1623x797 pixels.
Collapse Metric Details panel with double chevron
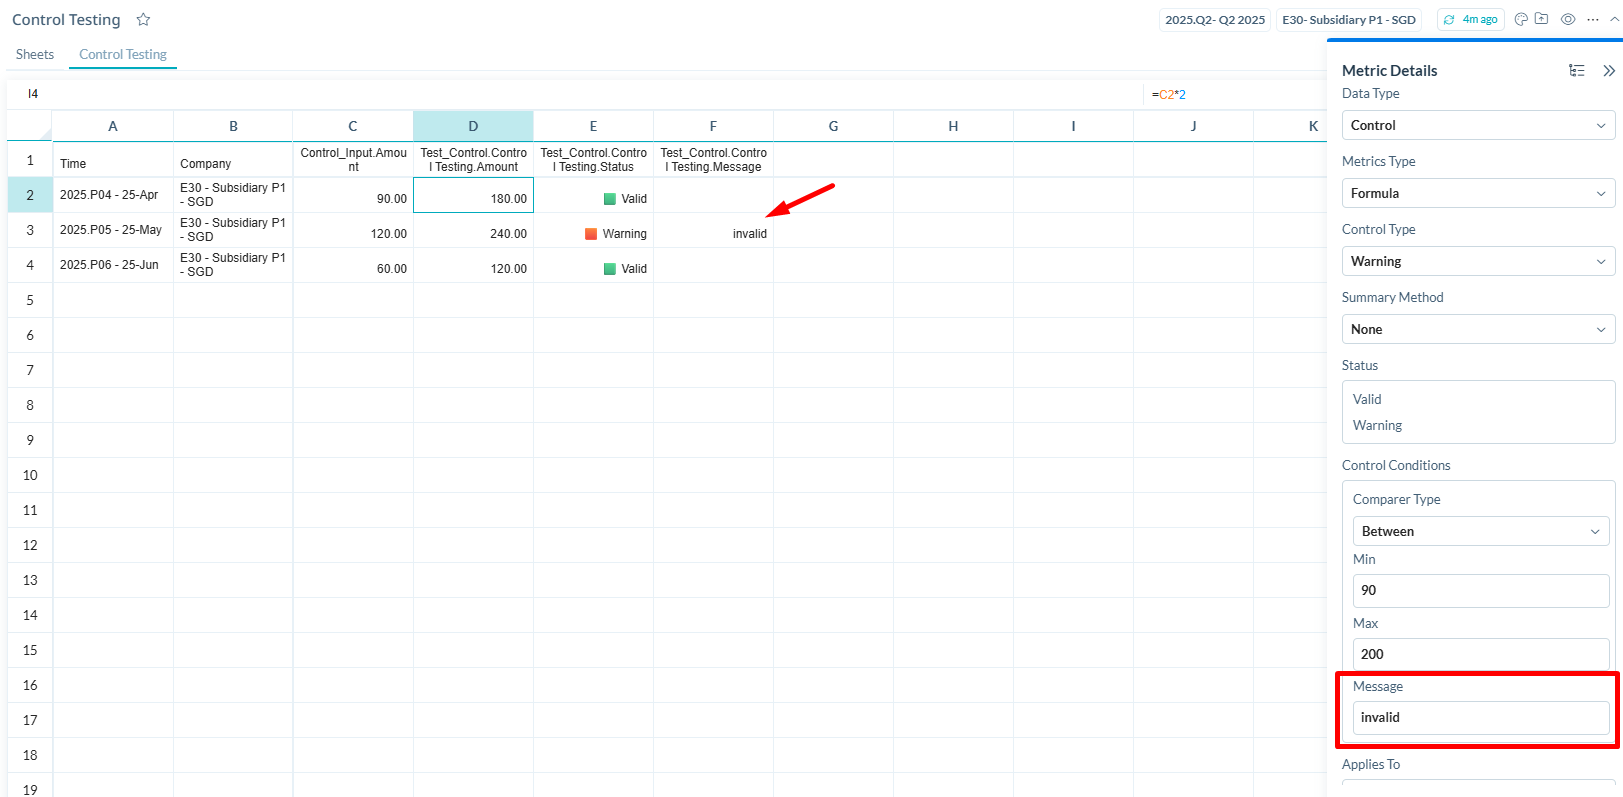click(1609, 70)
